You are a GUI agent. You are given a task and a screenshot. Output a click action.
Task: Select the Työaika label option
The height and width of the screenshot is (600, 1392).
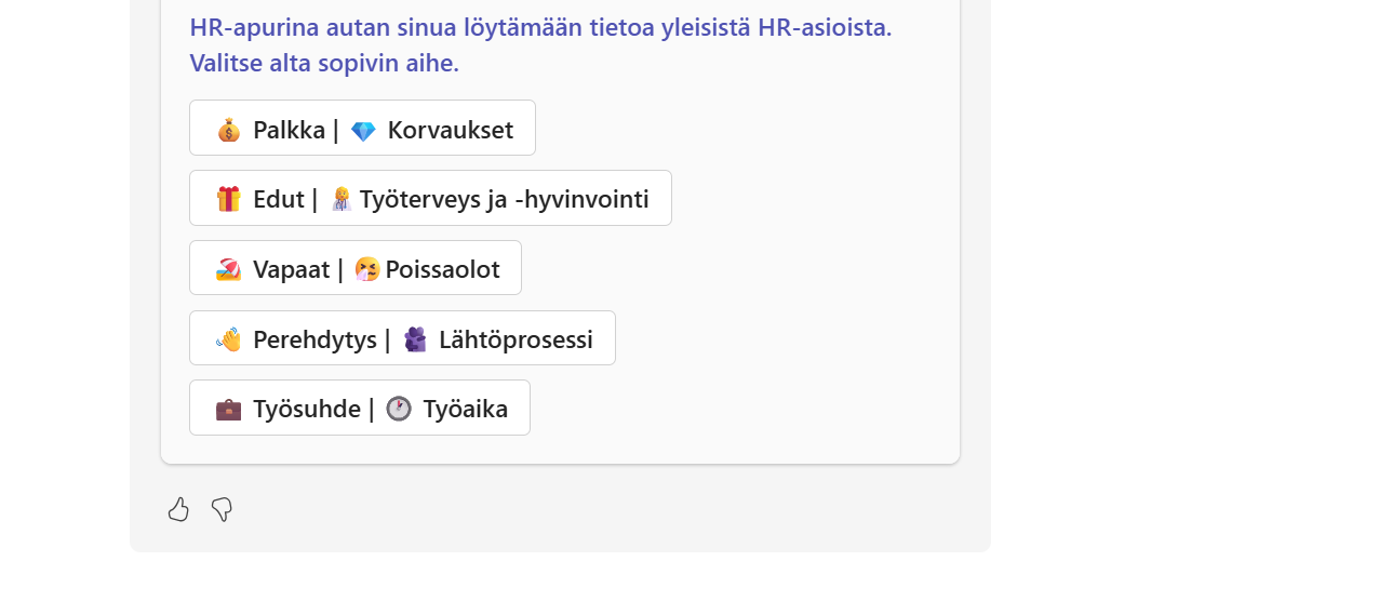click(465, 409)
